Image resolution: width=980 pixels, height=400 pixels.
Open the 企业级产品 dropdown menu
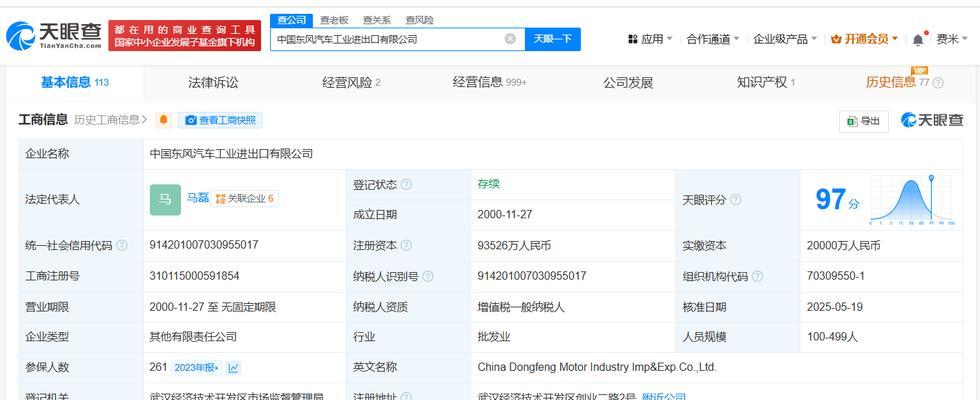786,39
